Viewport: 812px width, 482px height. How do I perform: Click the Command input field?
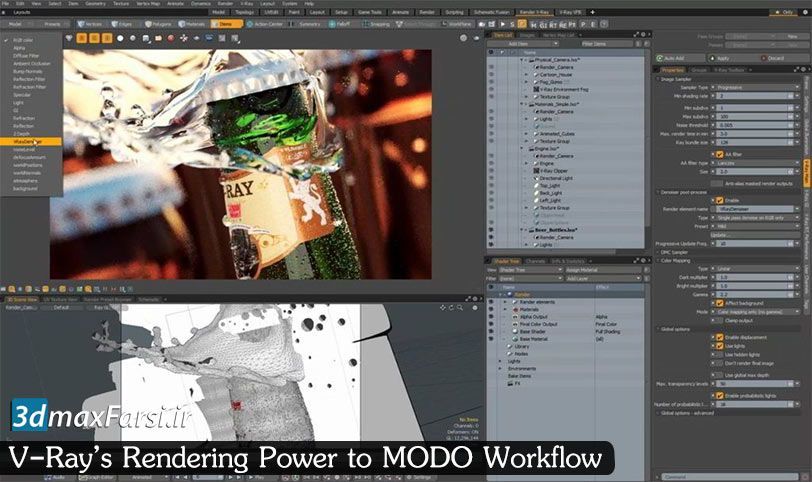(730, 476)
